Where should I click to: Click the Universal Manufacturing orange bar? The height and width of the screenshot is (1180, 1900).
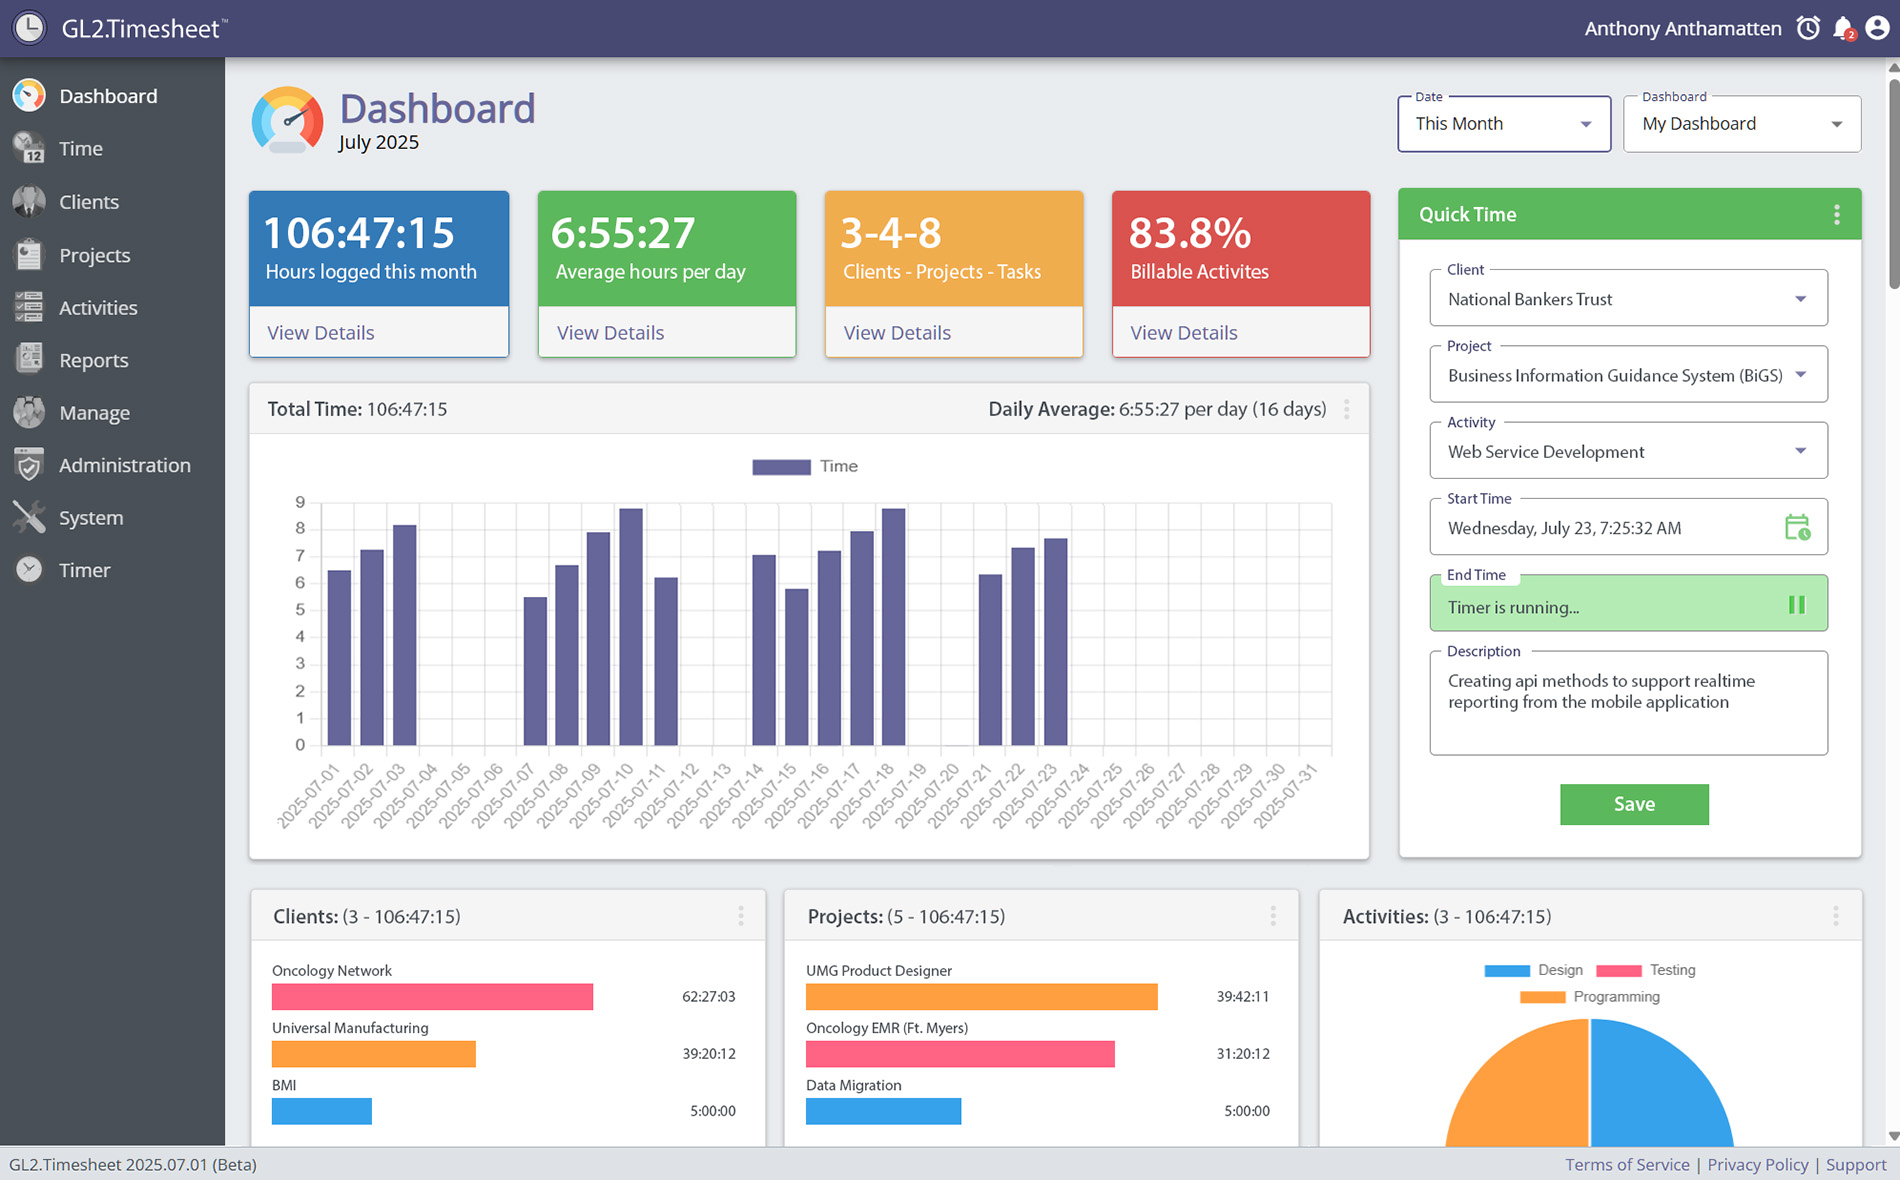(x=374, y=1054)
